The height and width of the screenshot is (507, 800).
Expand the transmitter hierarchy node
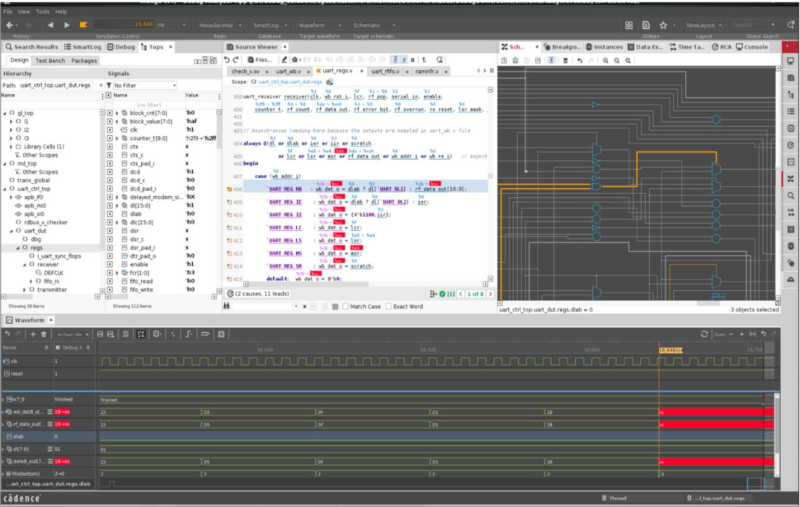click(x=24, y=290)
